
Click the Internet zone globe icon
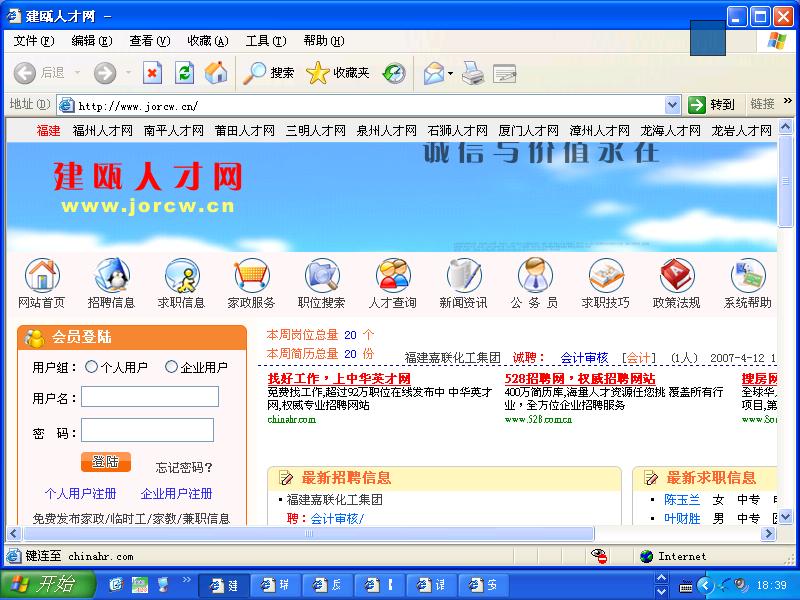pyautogui.click(x=646, y=556)
